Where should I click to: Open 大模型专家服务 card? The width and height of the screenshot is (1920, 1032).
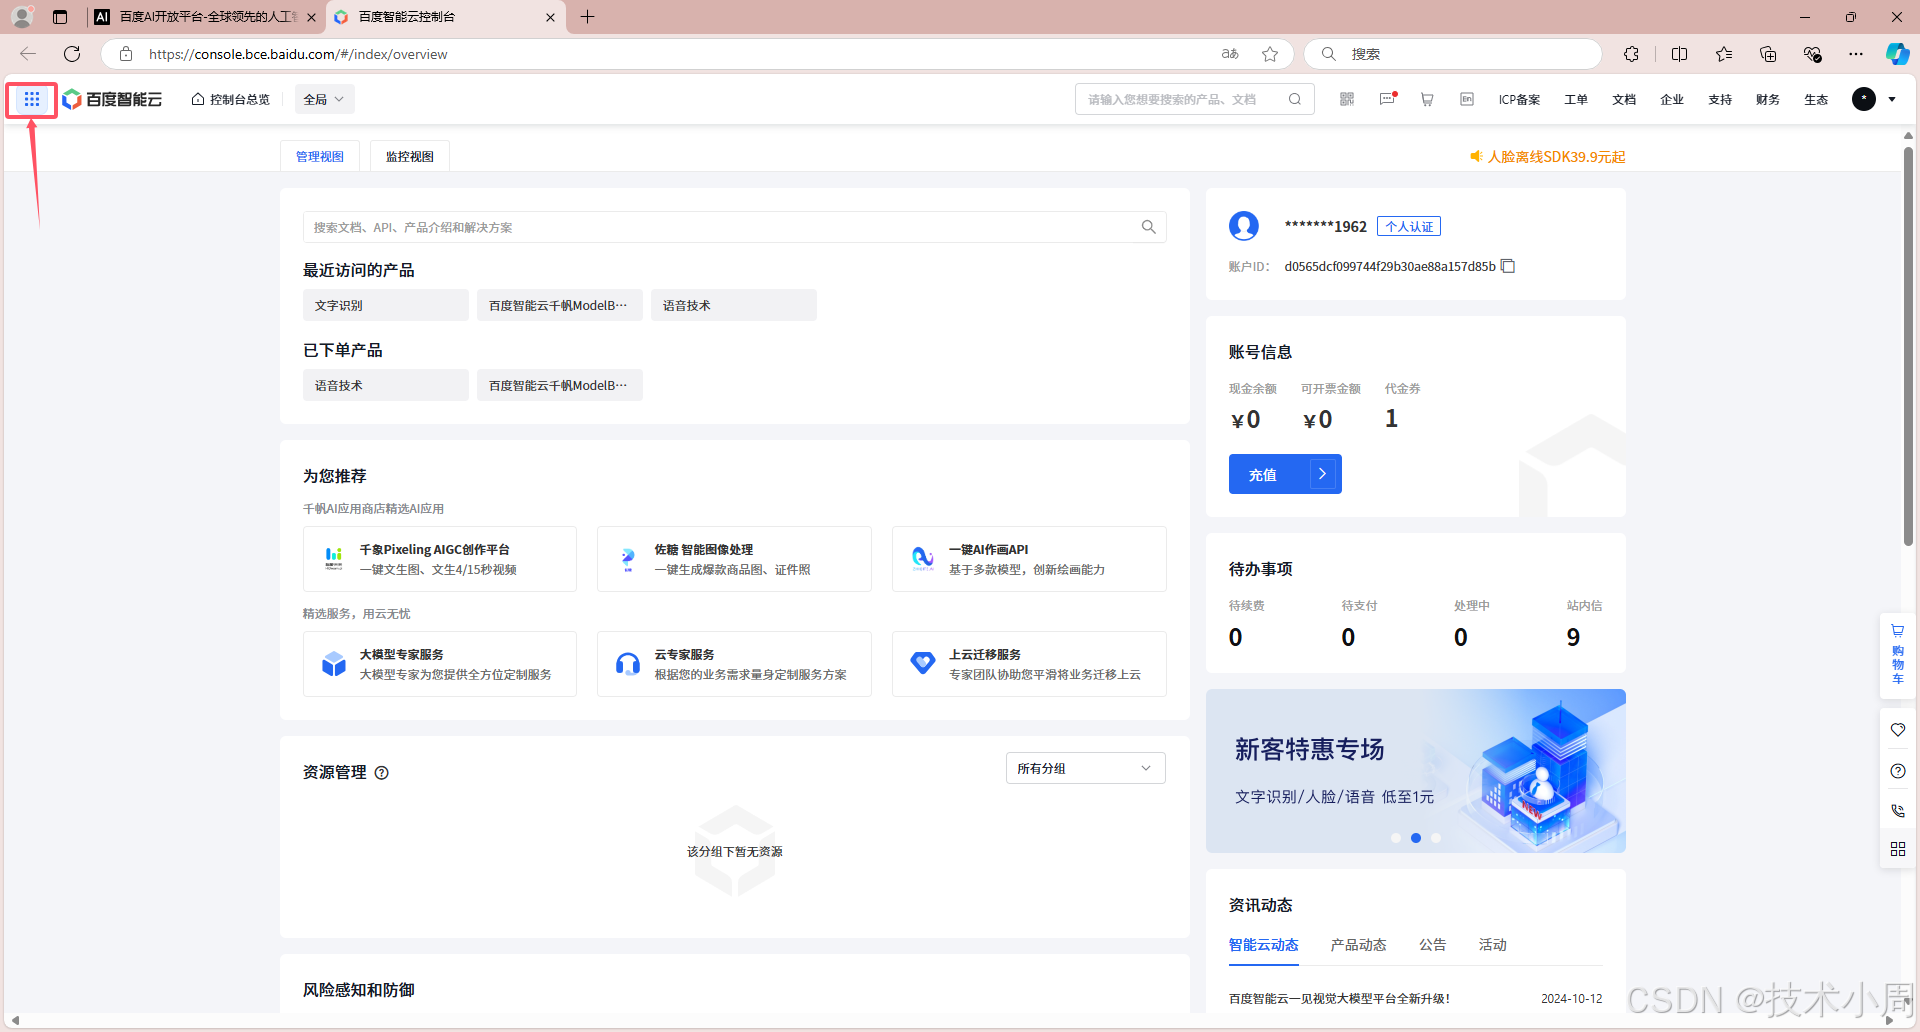pos(440,664)
